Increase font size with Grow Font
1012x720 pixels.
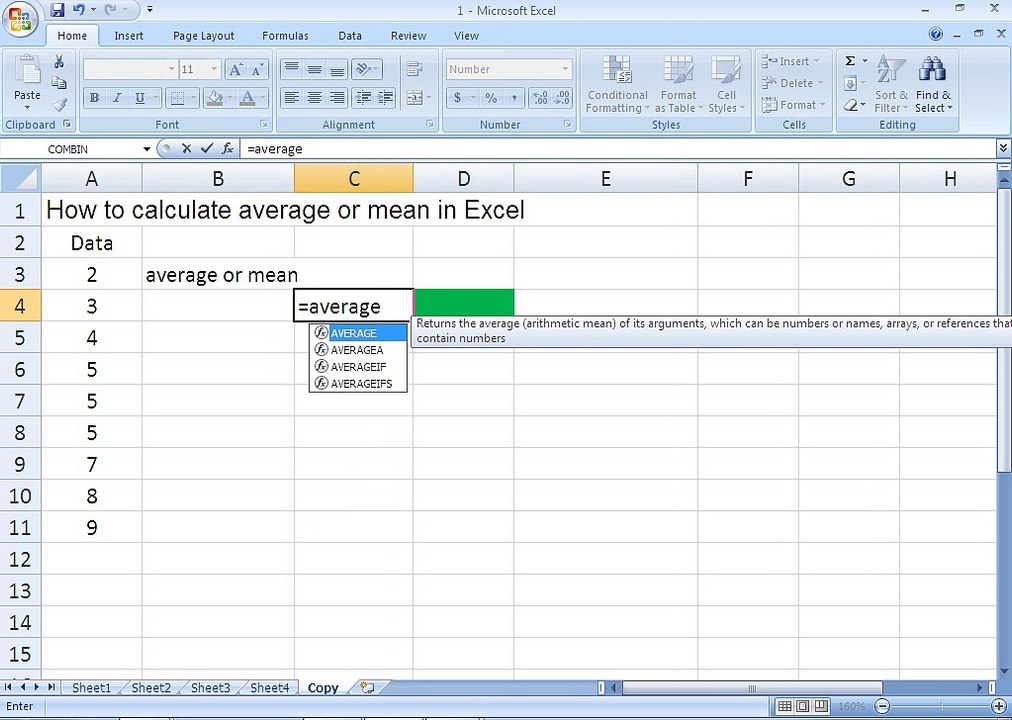pyautogui.click(x=236, y=69)
